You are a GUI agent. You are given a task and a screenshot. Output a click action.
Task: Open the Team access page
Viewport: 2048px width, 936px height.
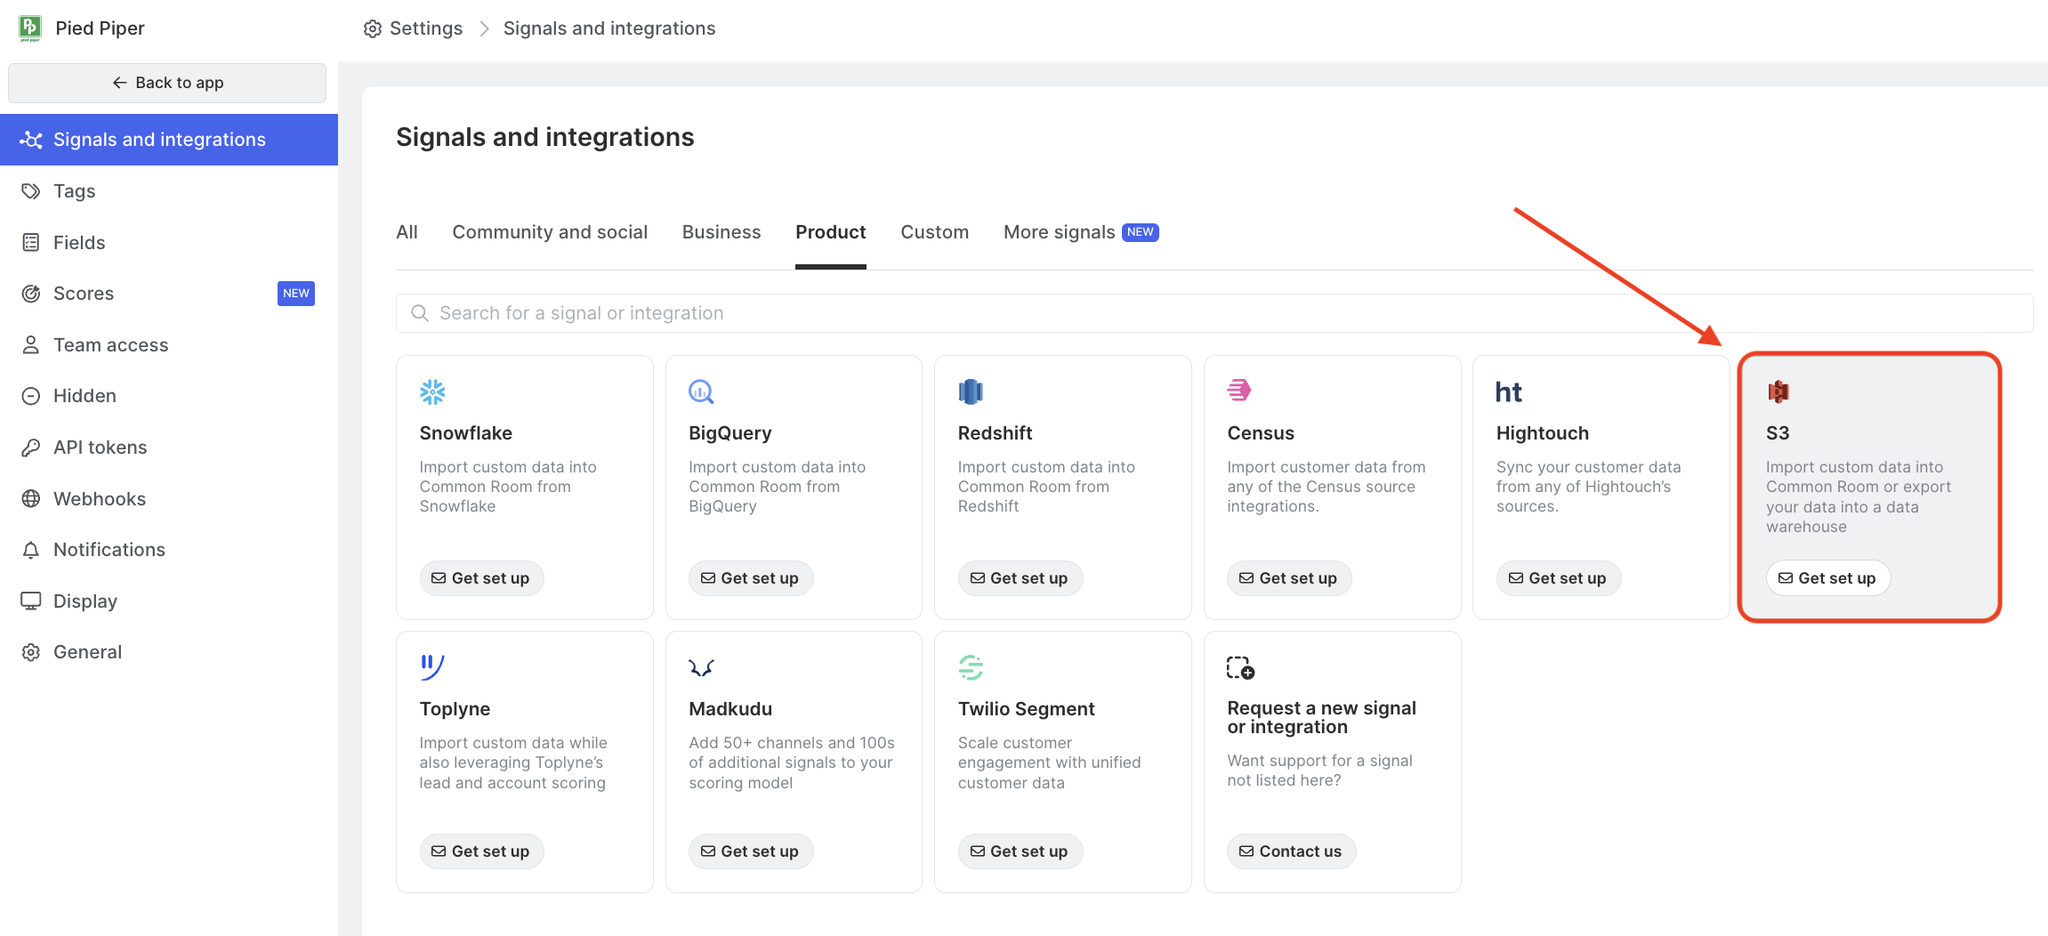coord(169,345)
